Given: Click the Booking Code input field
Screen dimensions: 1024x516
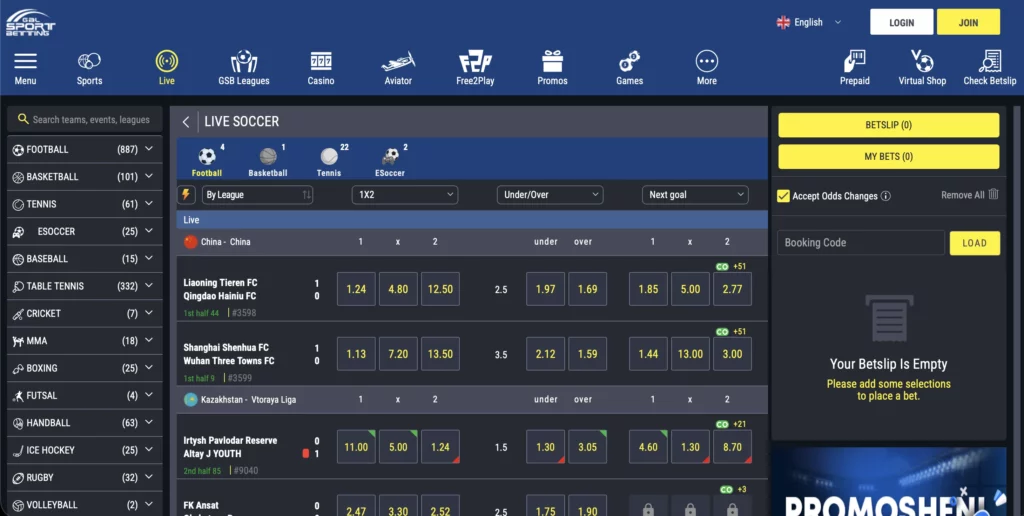Looking at the screenshot, I should click(861, 243).
